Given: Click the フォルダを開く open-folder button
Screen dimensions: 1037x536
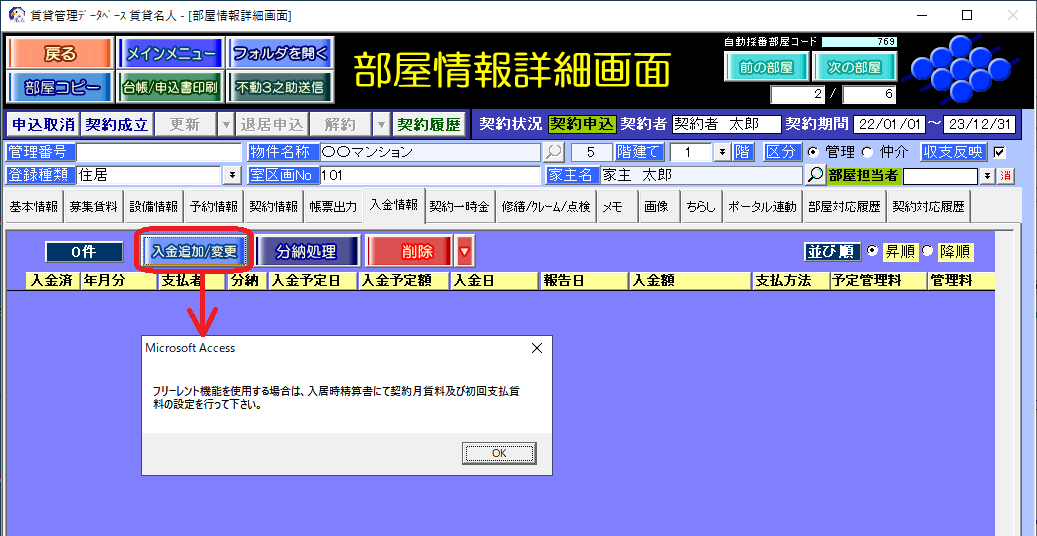Looking at the screenshot, I should tap(280, 54).
